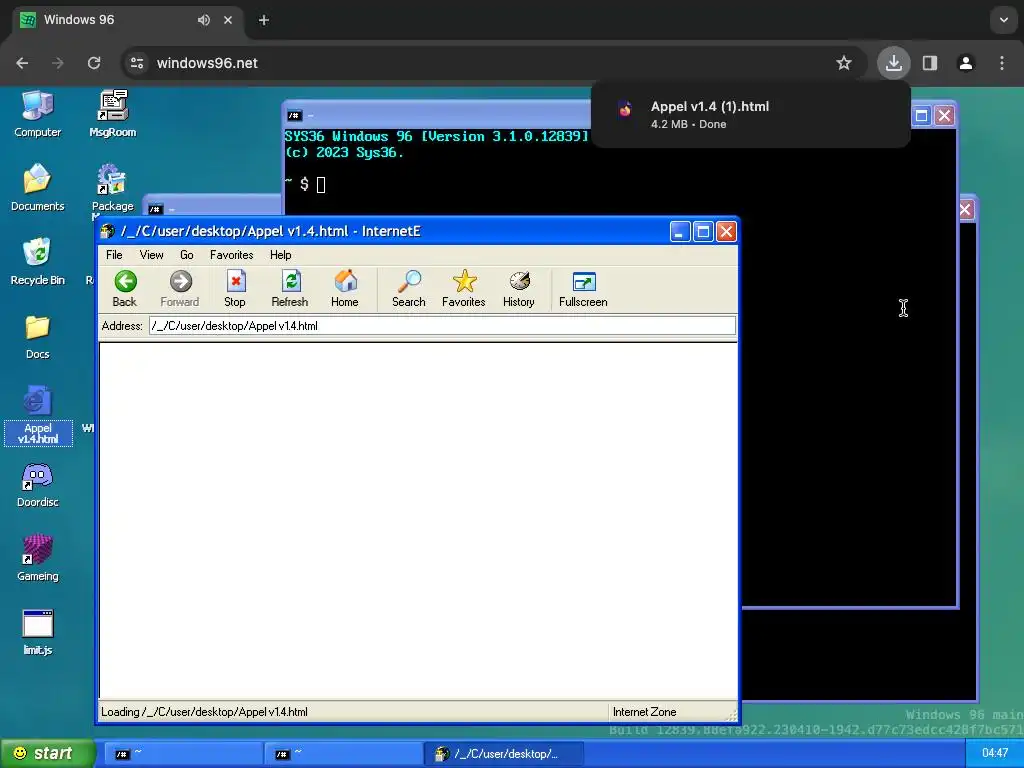
Task: Click the Internet Zone status bar entry
Action: coord(645,712)
